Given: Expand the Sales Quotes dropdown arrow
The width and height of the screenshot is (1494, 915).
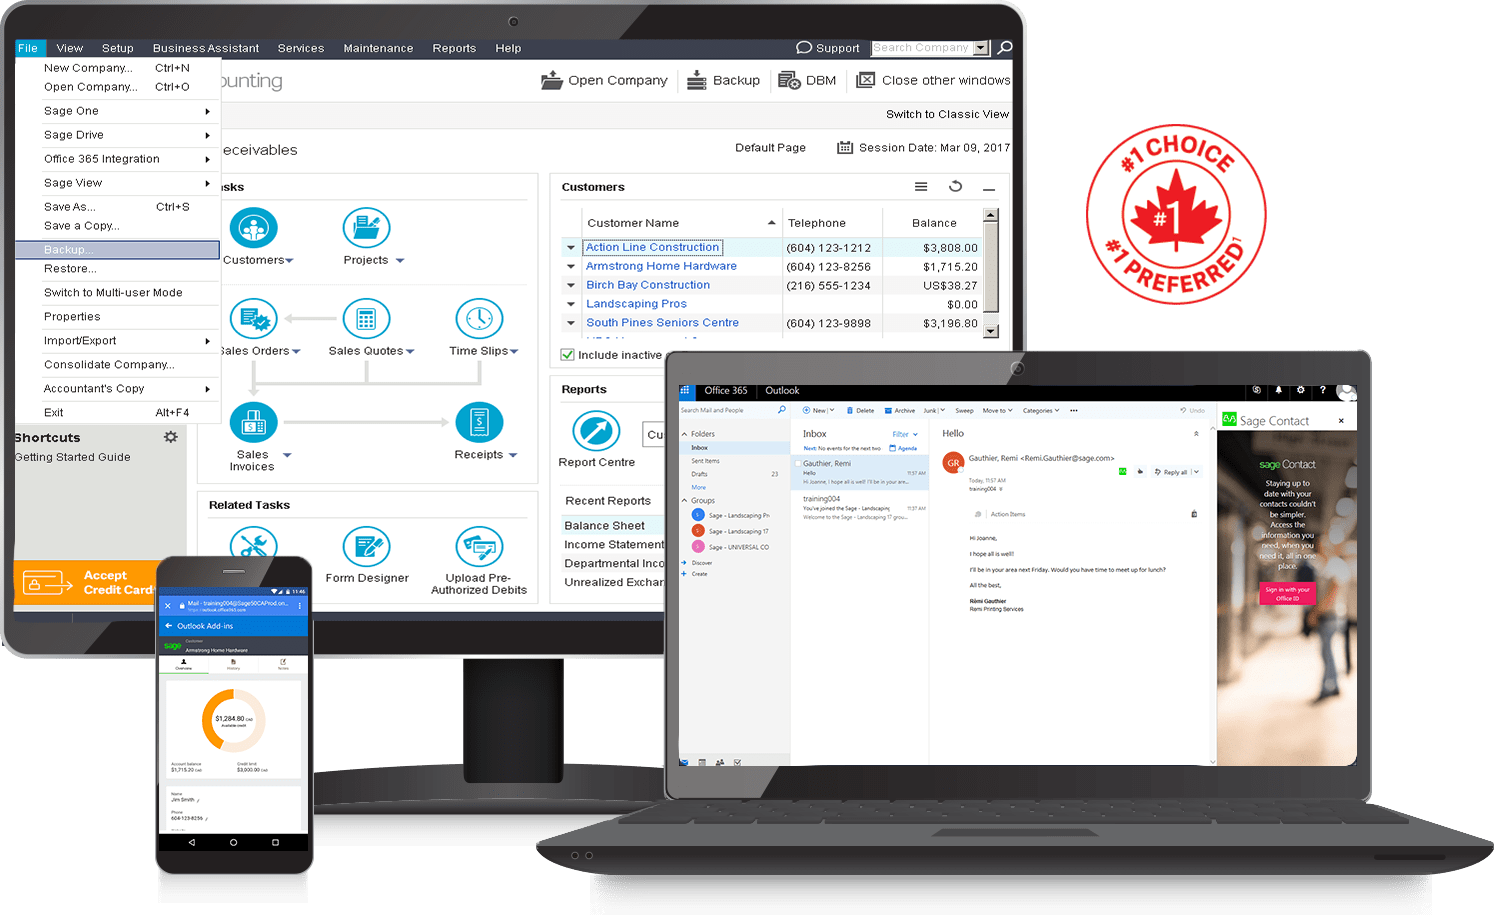Looking at the screenshot, I should point(410,352).
